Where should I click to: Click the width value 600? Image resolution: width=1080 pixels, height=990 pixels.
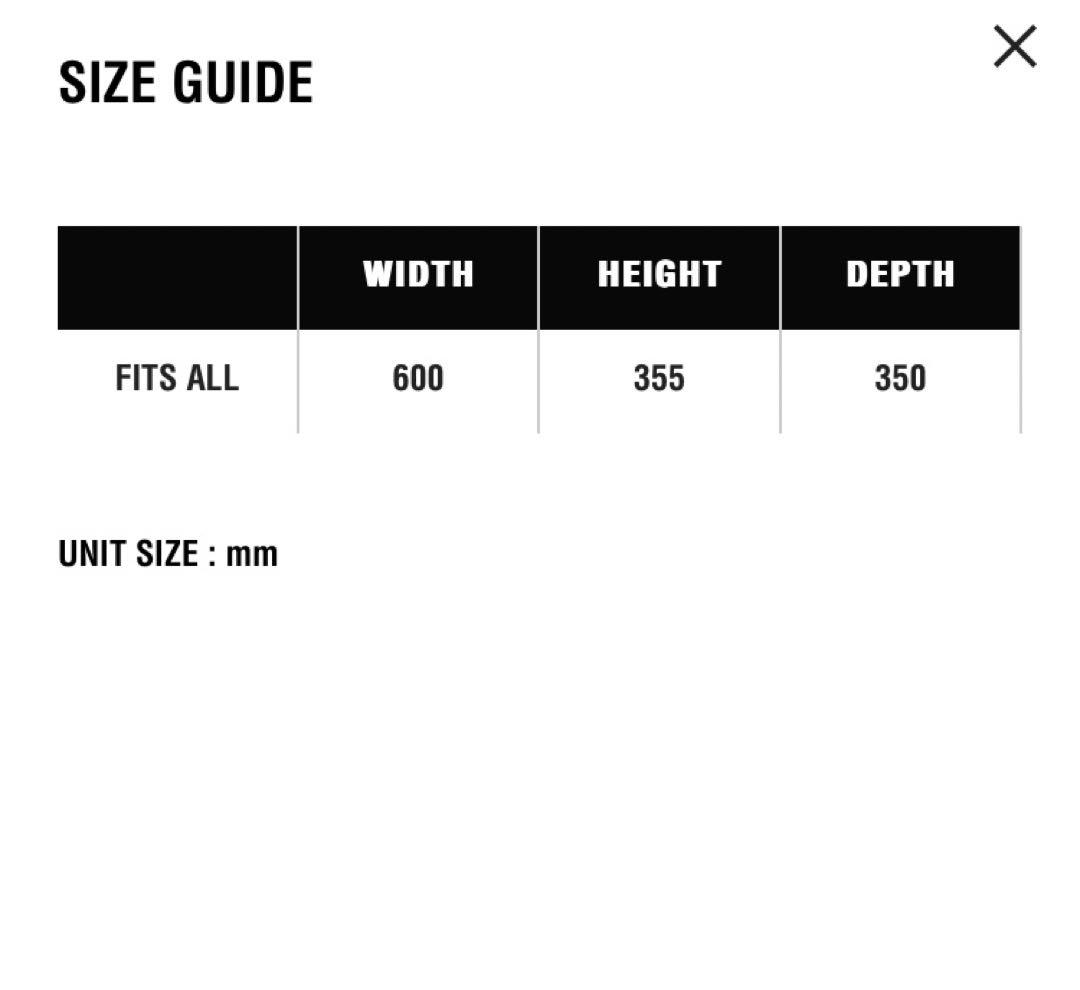(418, 379)
